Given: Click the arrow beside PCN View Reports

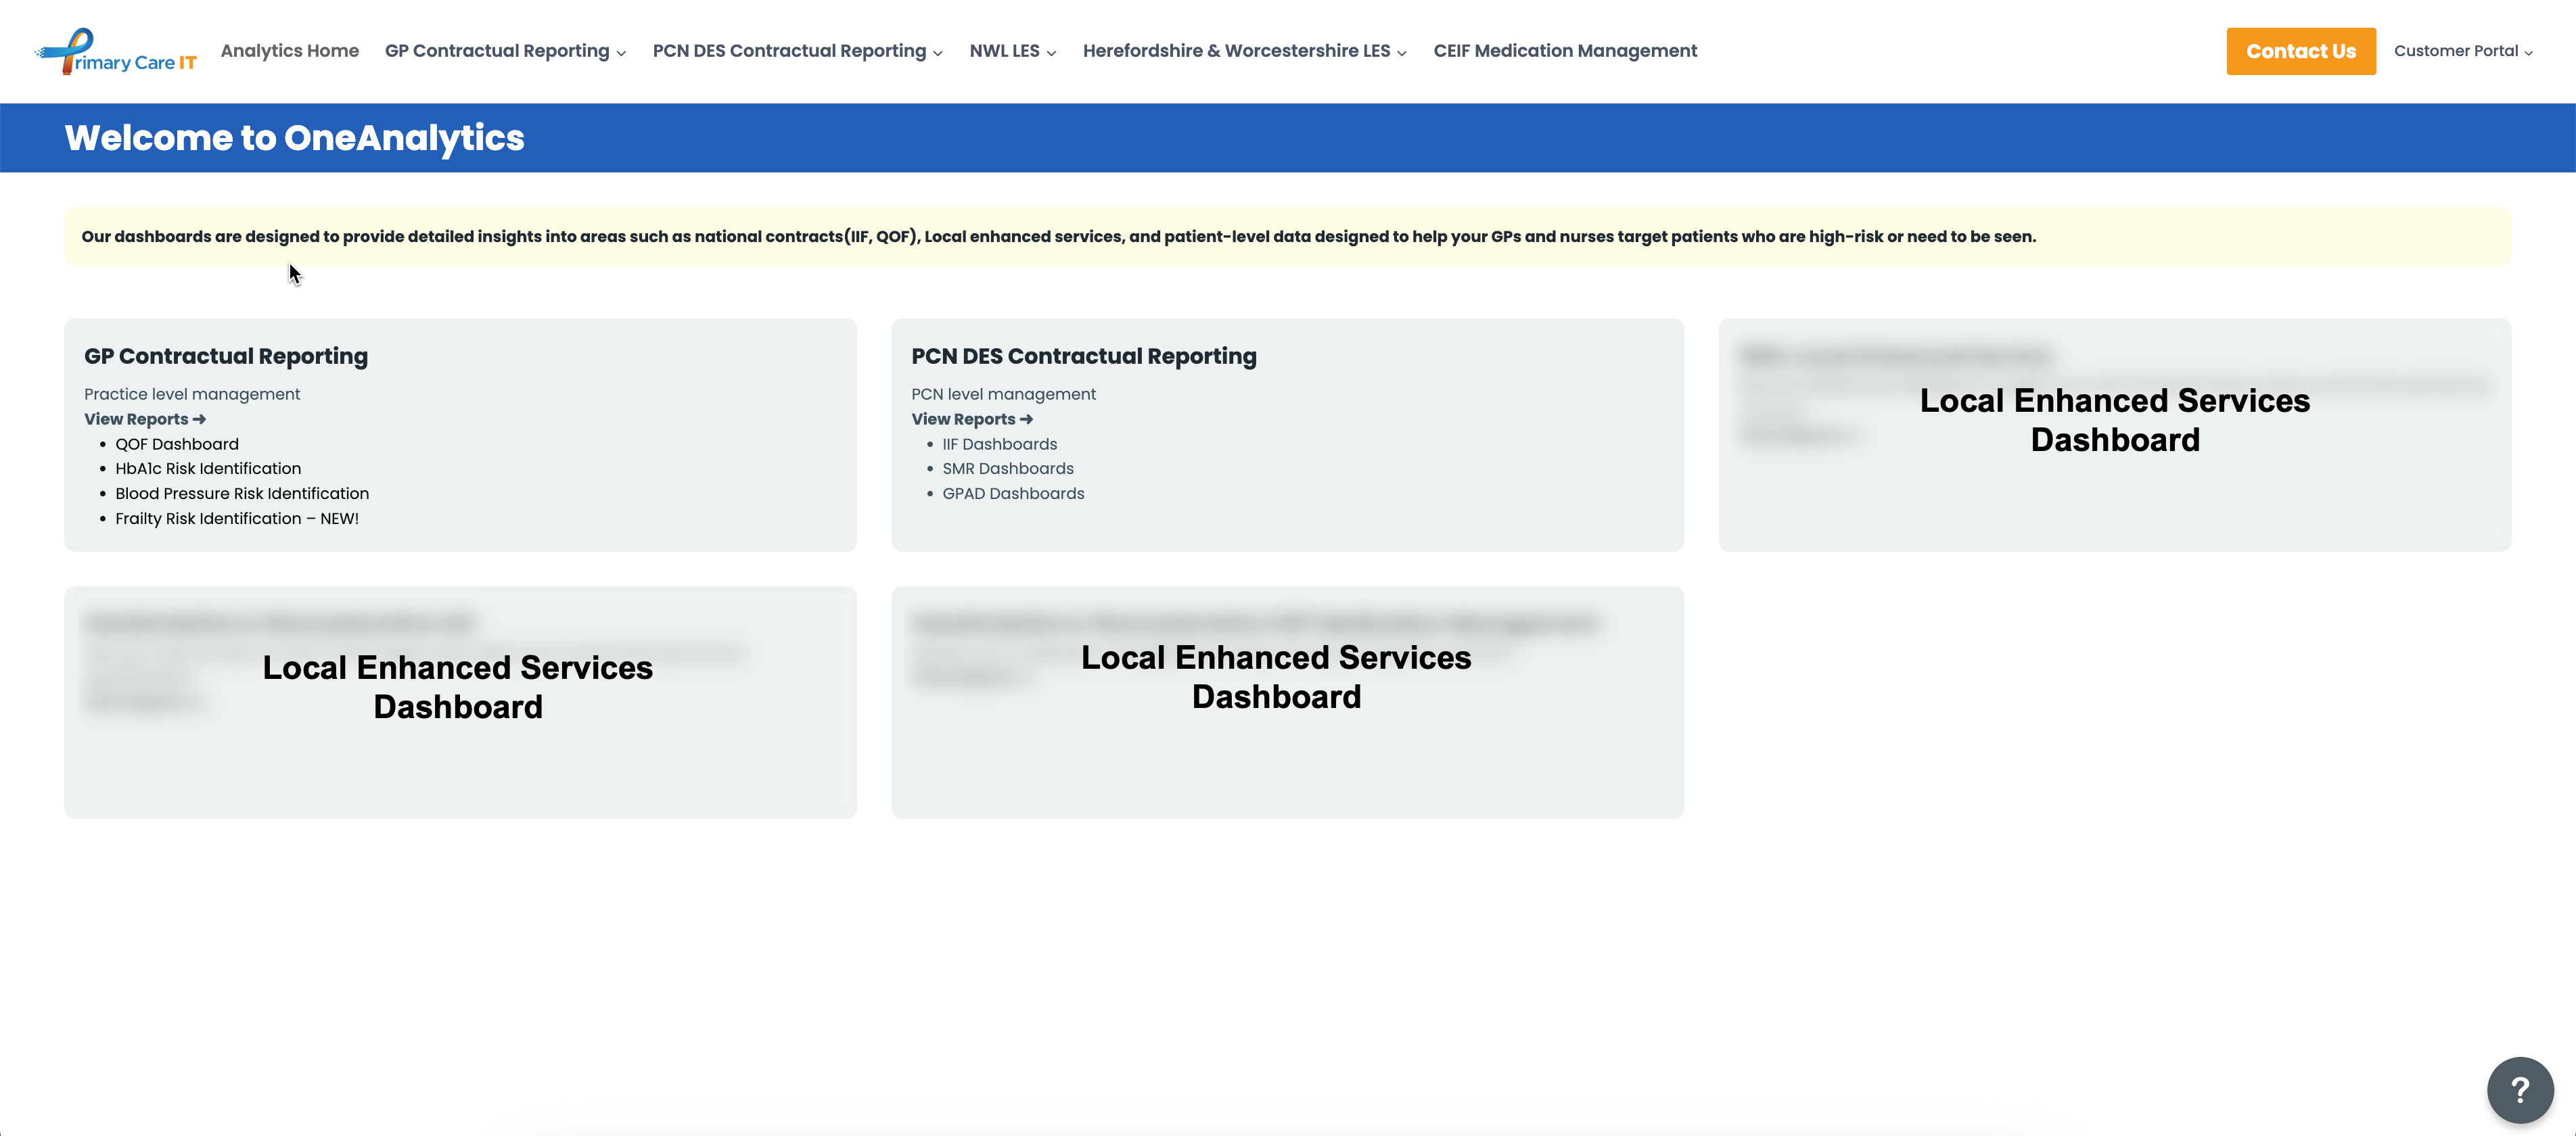Looking at the screenshot, I should (1026, 420).
